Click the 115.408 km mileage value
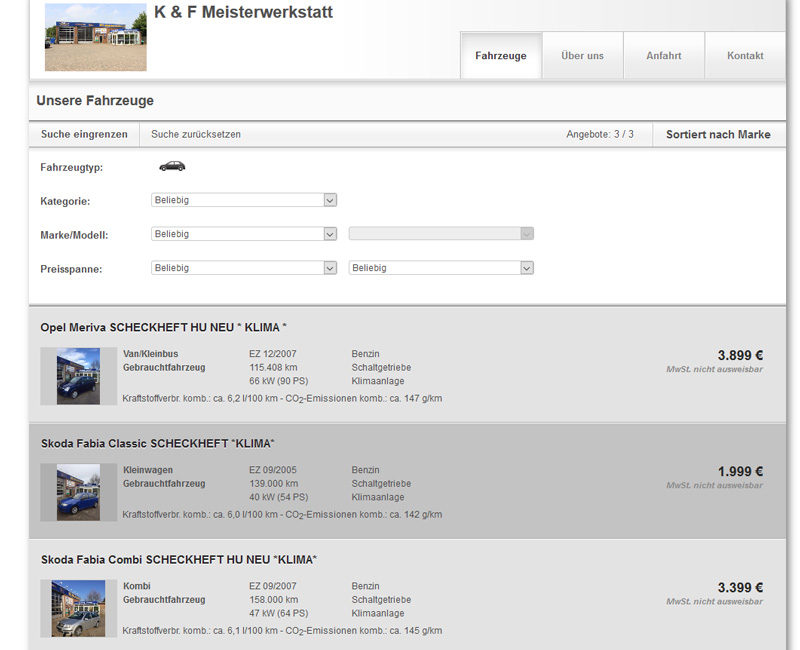The height and width of the screenshot is (650, 800). 273,367
